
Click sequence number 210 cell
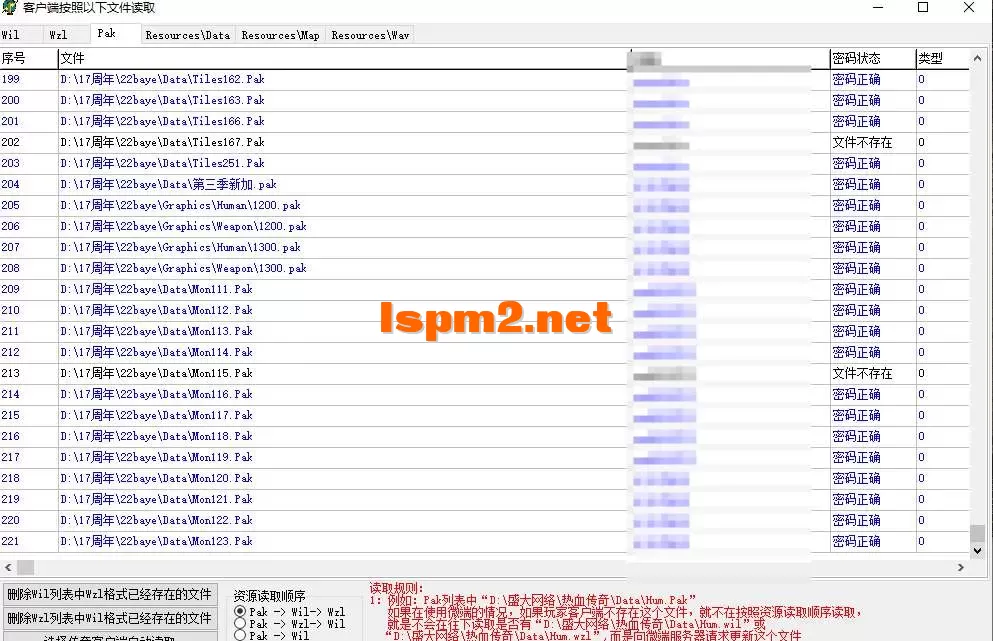[11, 310]
